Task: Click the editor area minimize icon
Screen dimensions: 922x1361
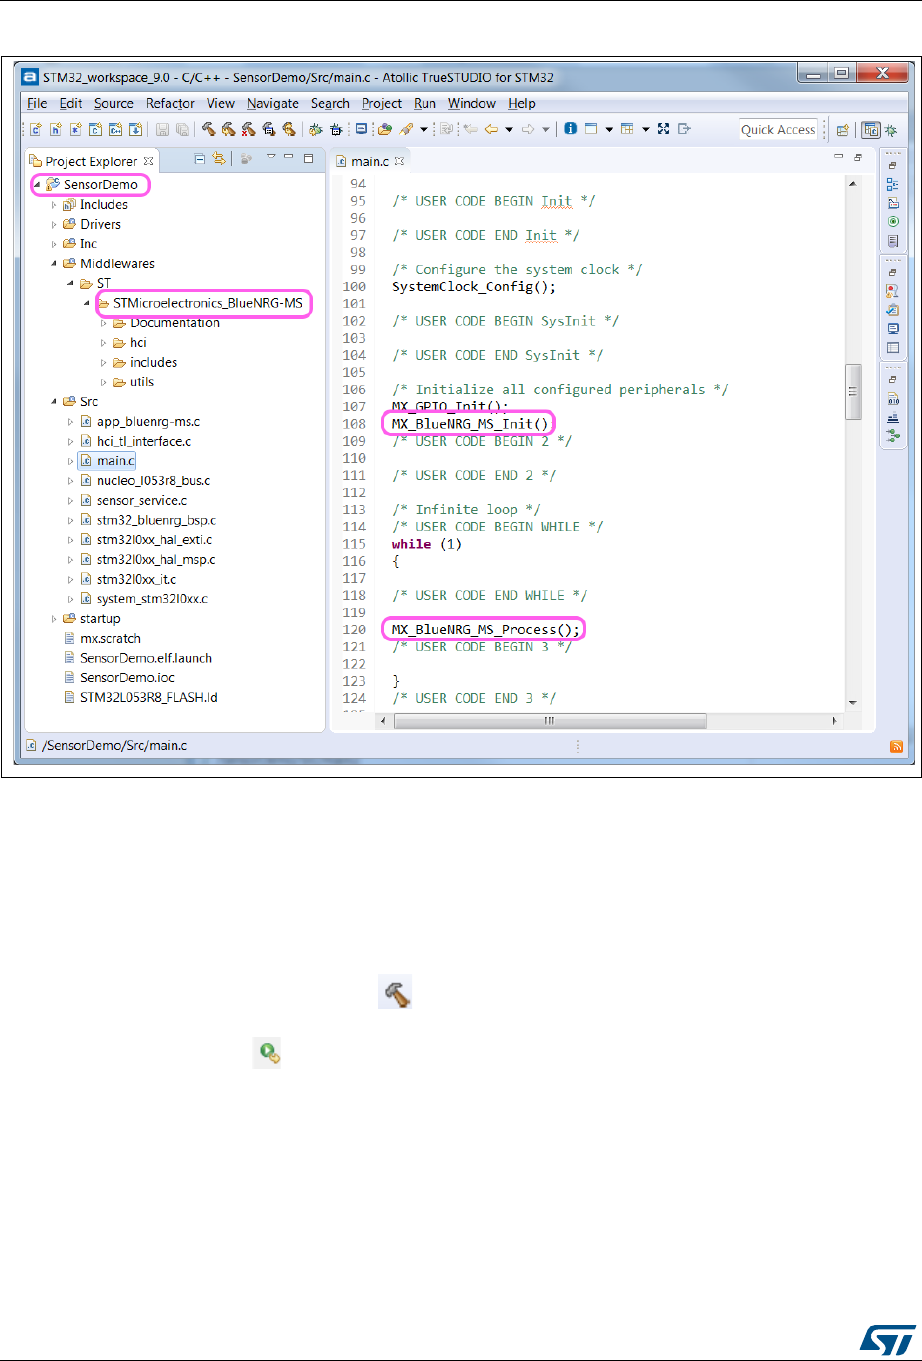Action: pos(838,157)
